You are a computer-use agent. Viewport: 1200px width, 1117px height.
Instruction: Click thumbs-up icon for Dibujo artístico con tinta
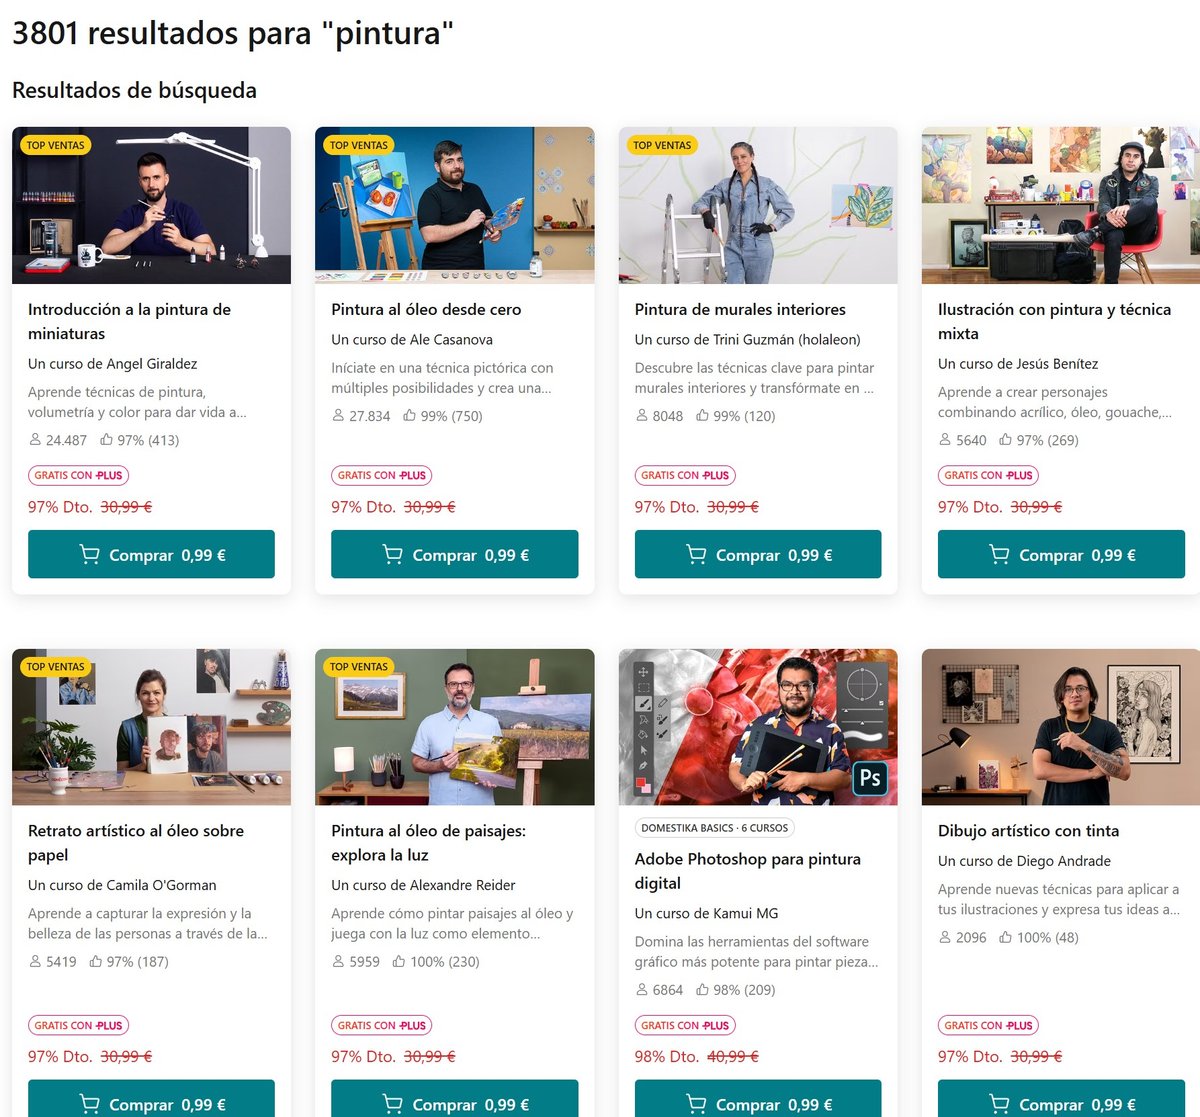(1006, 938)
